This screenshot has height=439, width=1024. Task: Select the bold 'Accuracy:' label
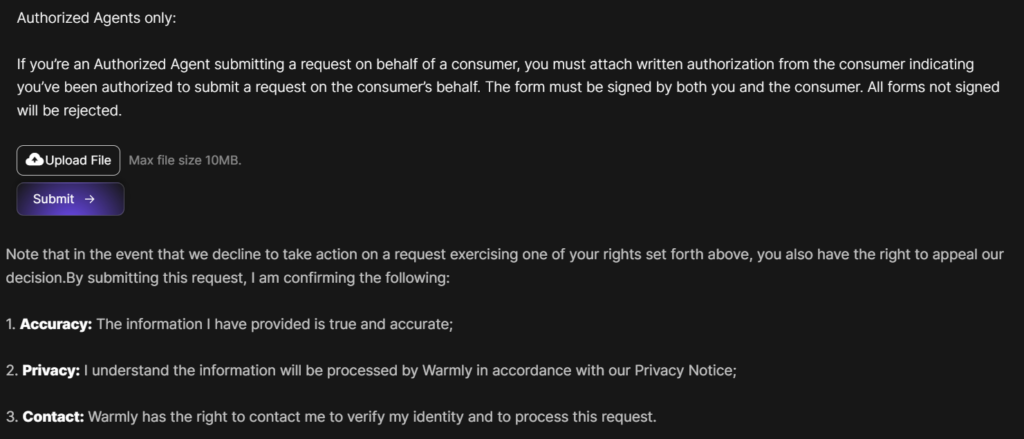coord(57,325)
